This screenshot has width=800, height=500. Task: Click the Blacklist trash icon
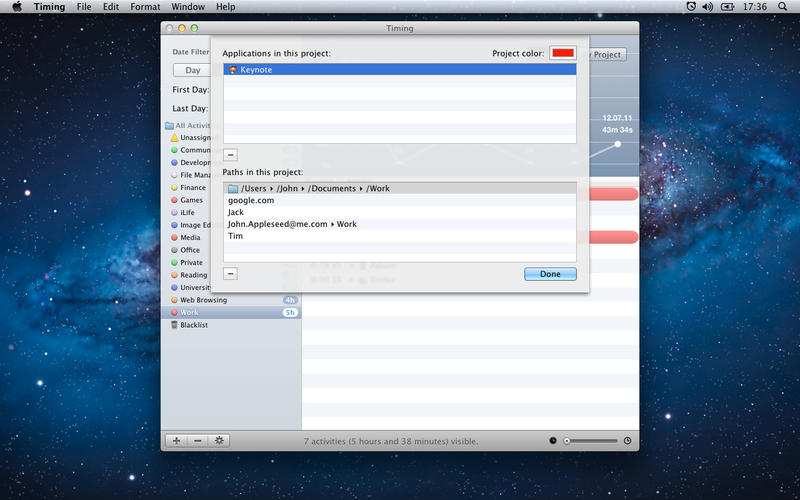click(174, 325)
